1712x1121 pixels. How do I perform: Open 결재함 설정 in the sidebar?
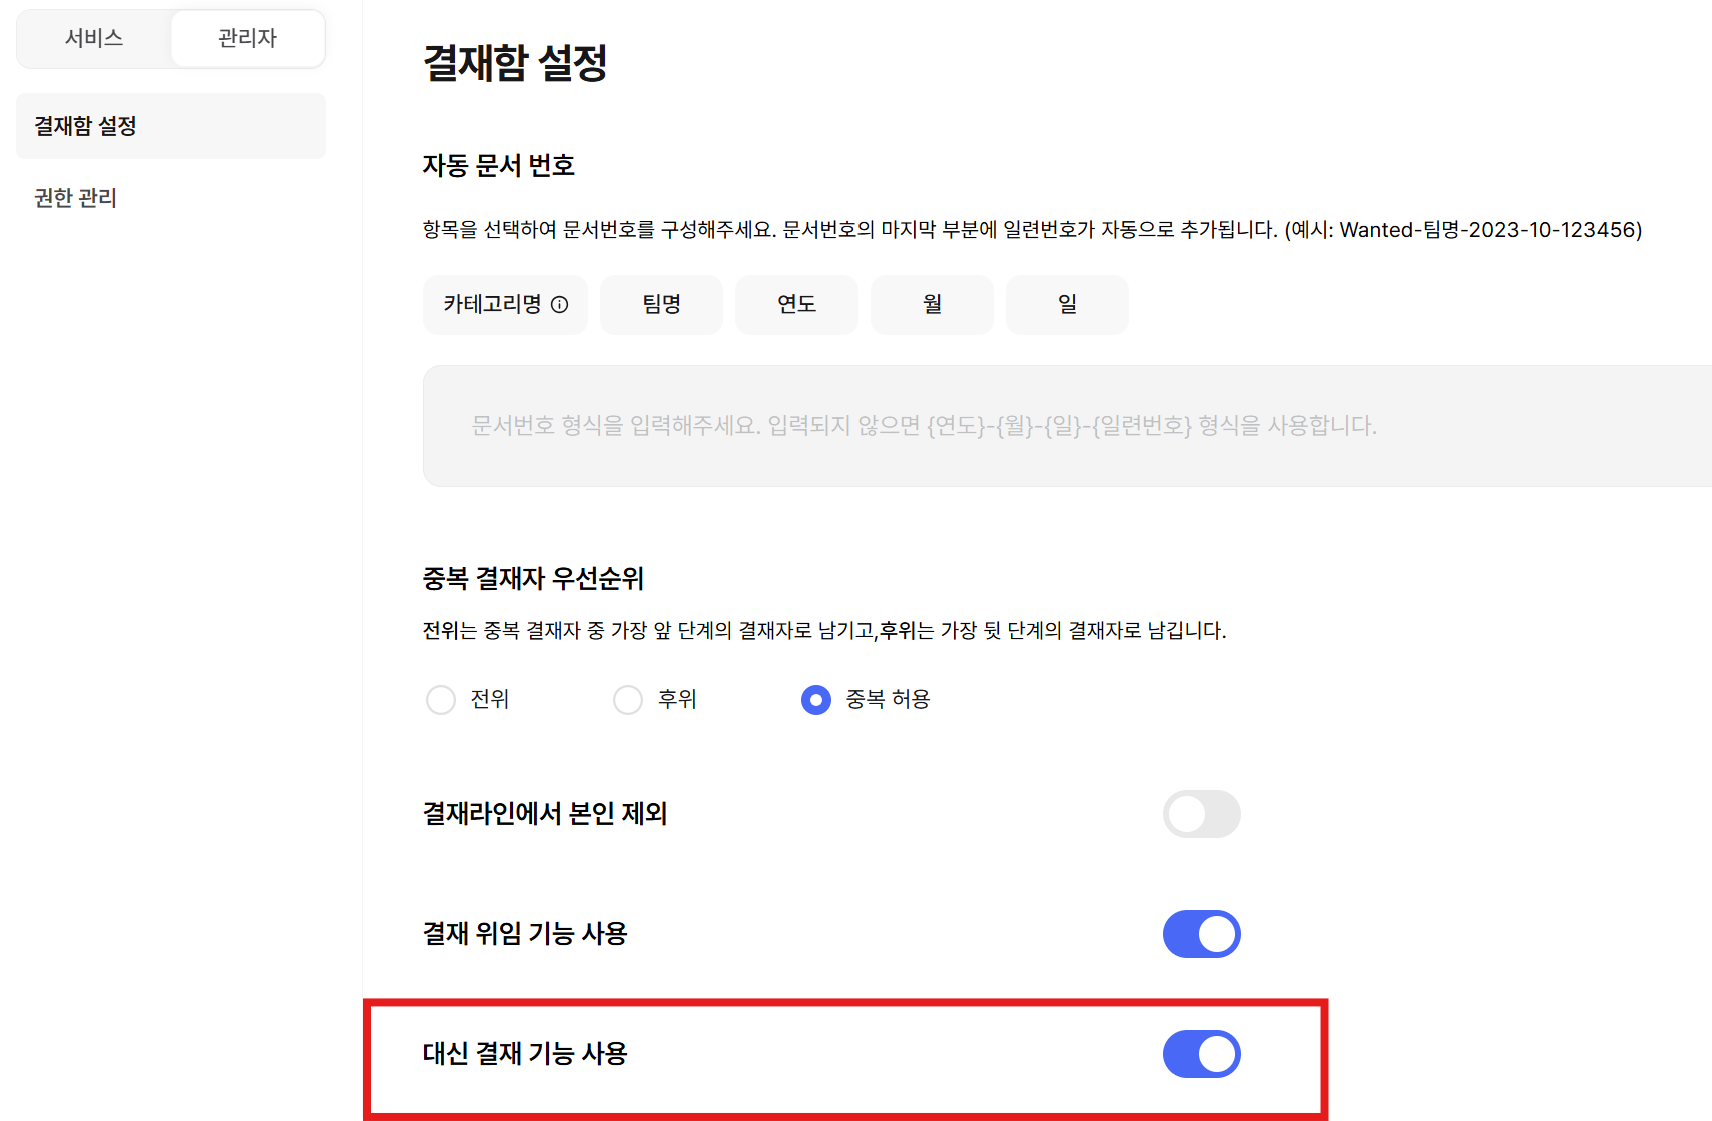click(x=86, y=126)
